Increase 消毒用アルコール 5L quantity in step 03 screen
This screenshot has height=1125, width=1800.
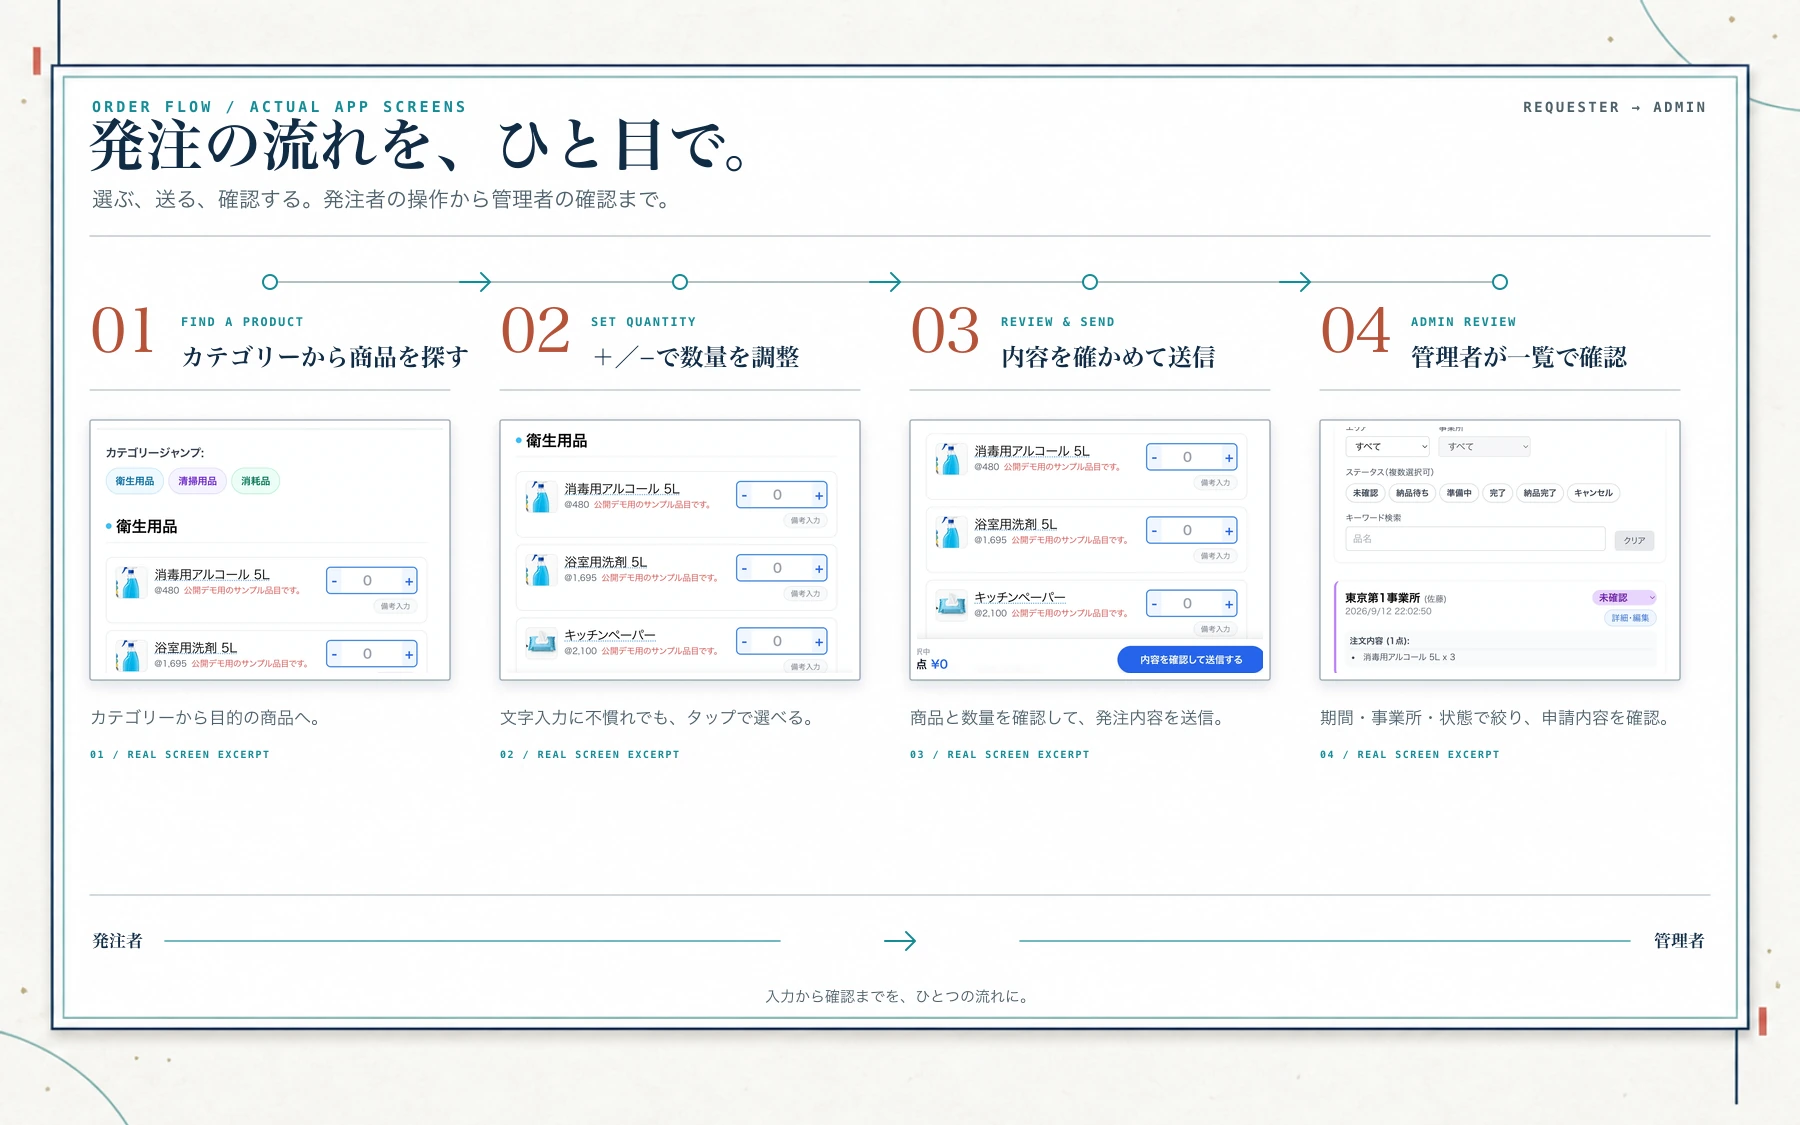coord(1228,458)
